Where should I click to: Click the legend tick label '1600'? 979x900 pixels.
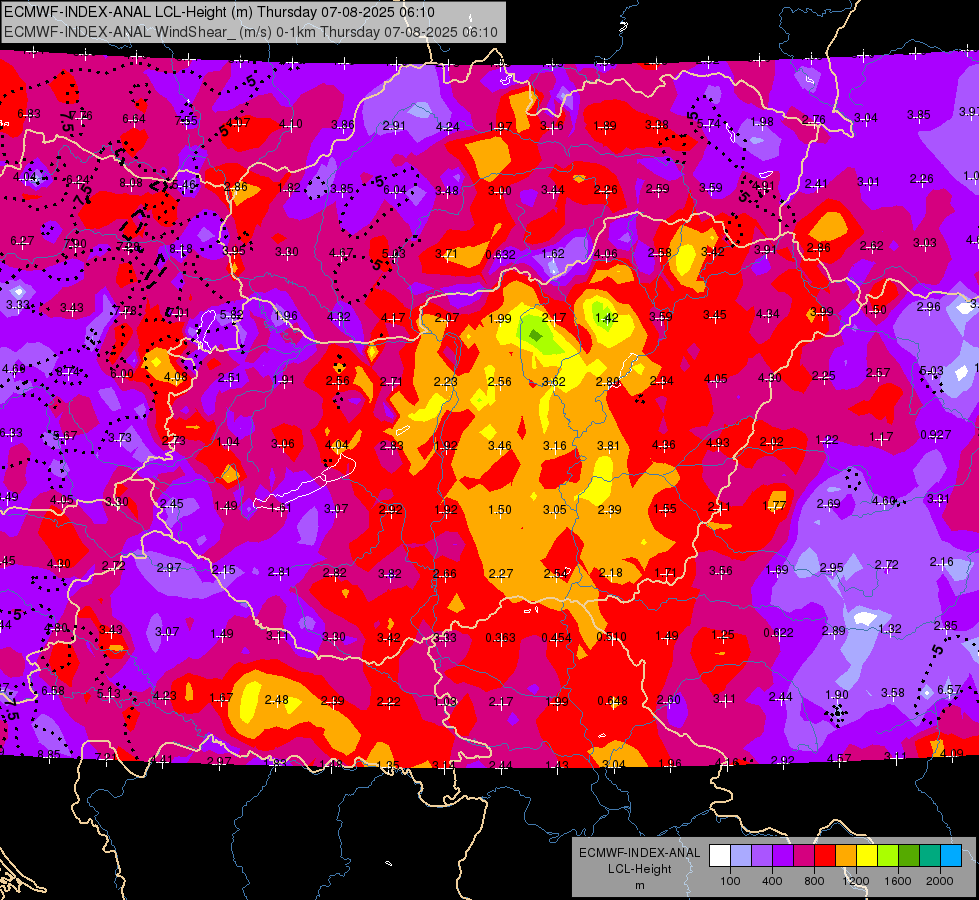(x=898, y=881)
